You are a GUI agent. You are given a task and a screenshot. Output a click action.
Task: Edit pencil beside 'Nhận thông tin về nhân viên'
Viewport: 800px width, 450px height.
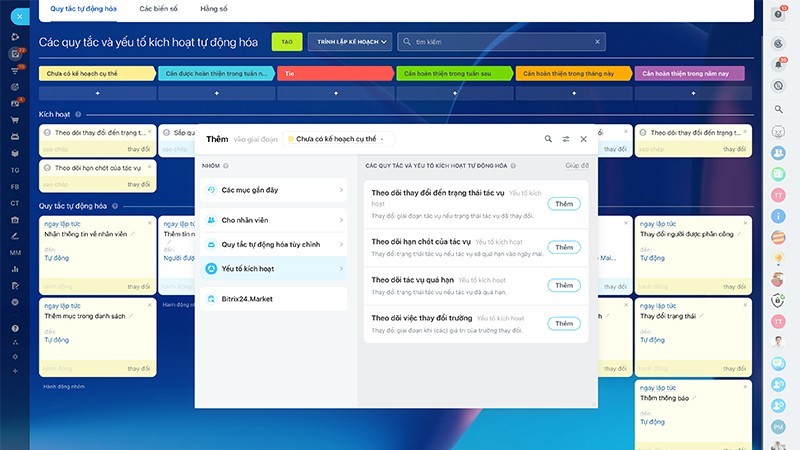pyautogui.click(x=132, y=234)
